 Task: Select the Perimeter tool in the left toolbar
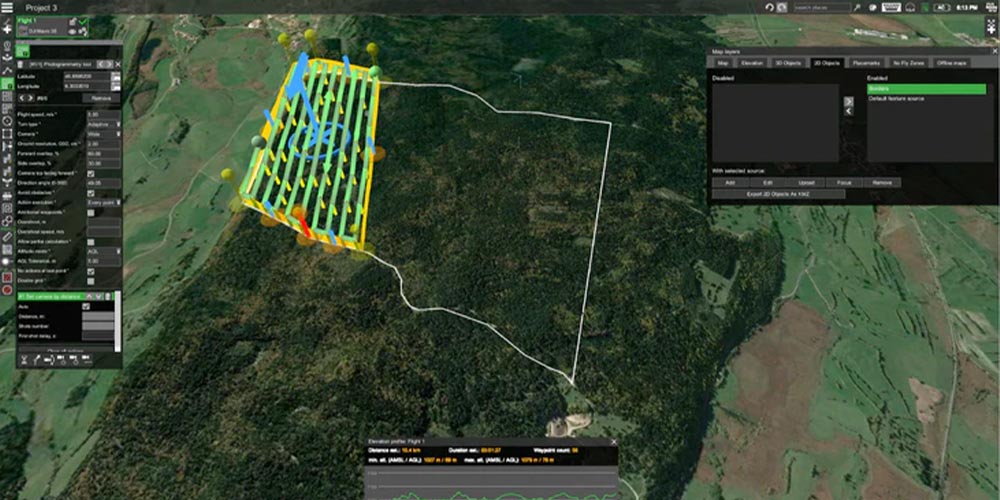7,133
